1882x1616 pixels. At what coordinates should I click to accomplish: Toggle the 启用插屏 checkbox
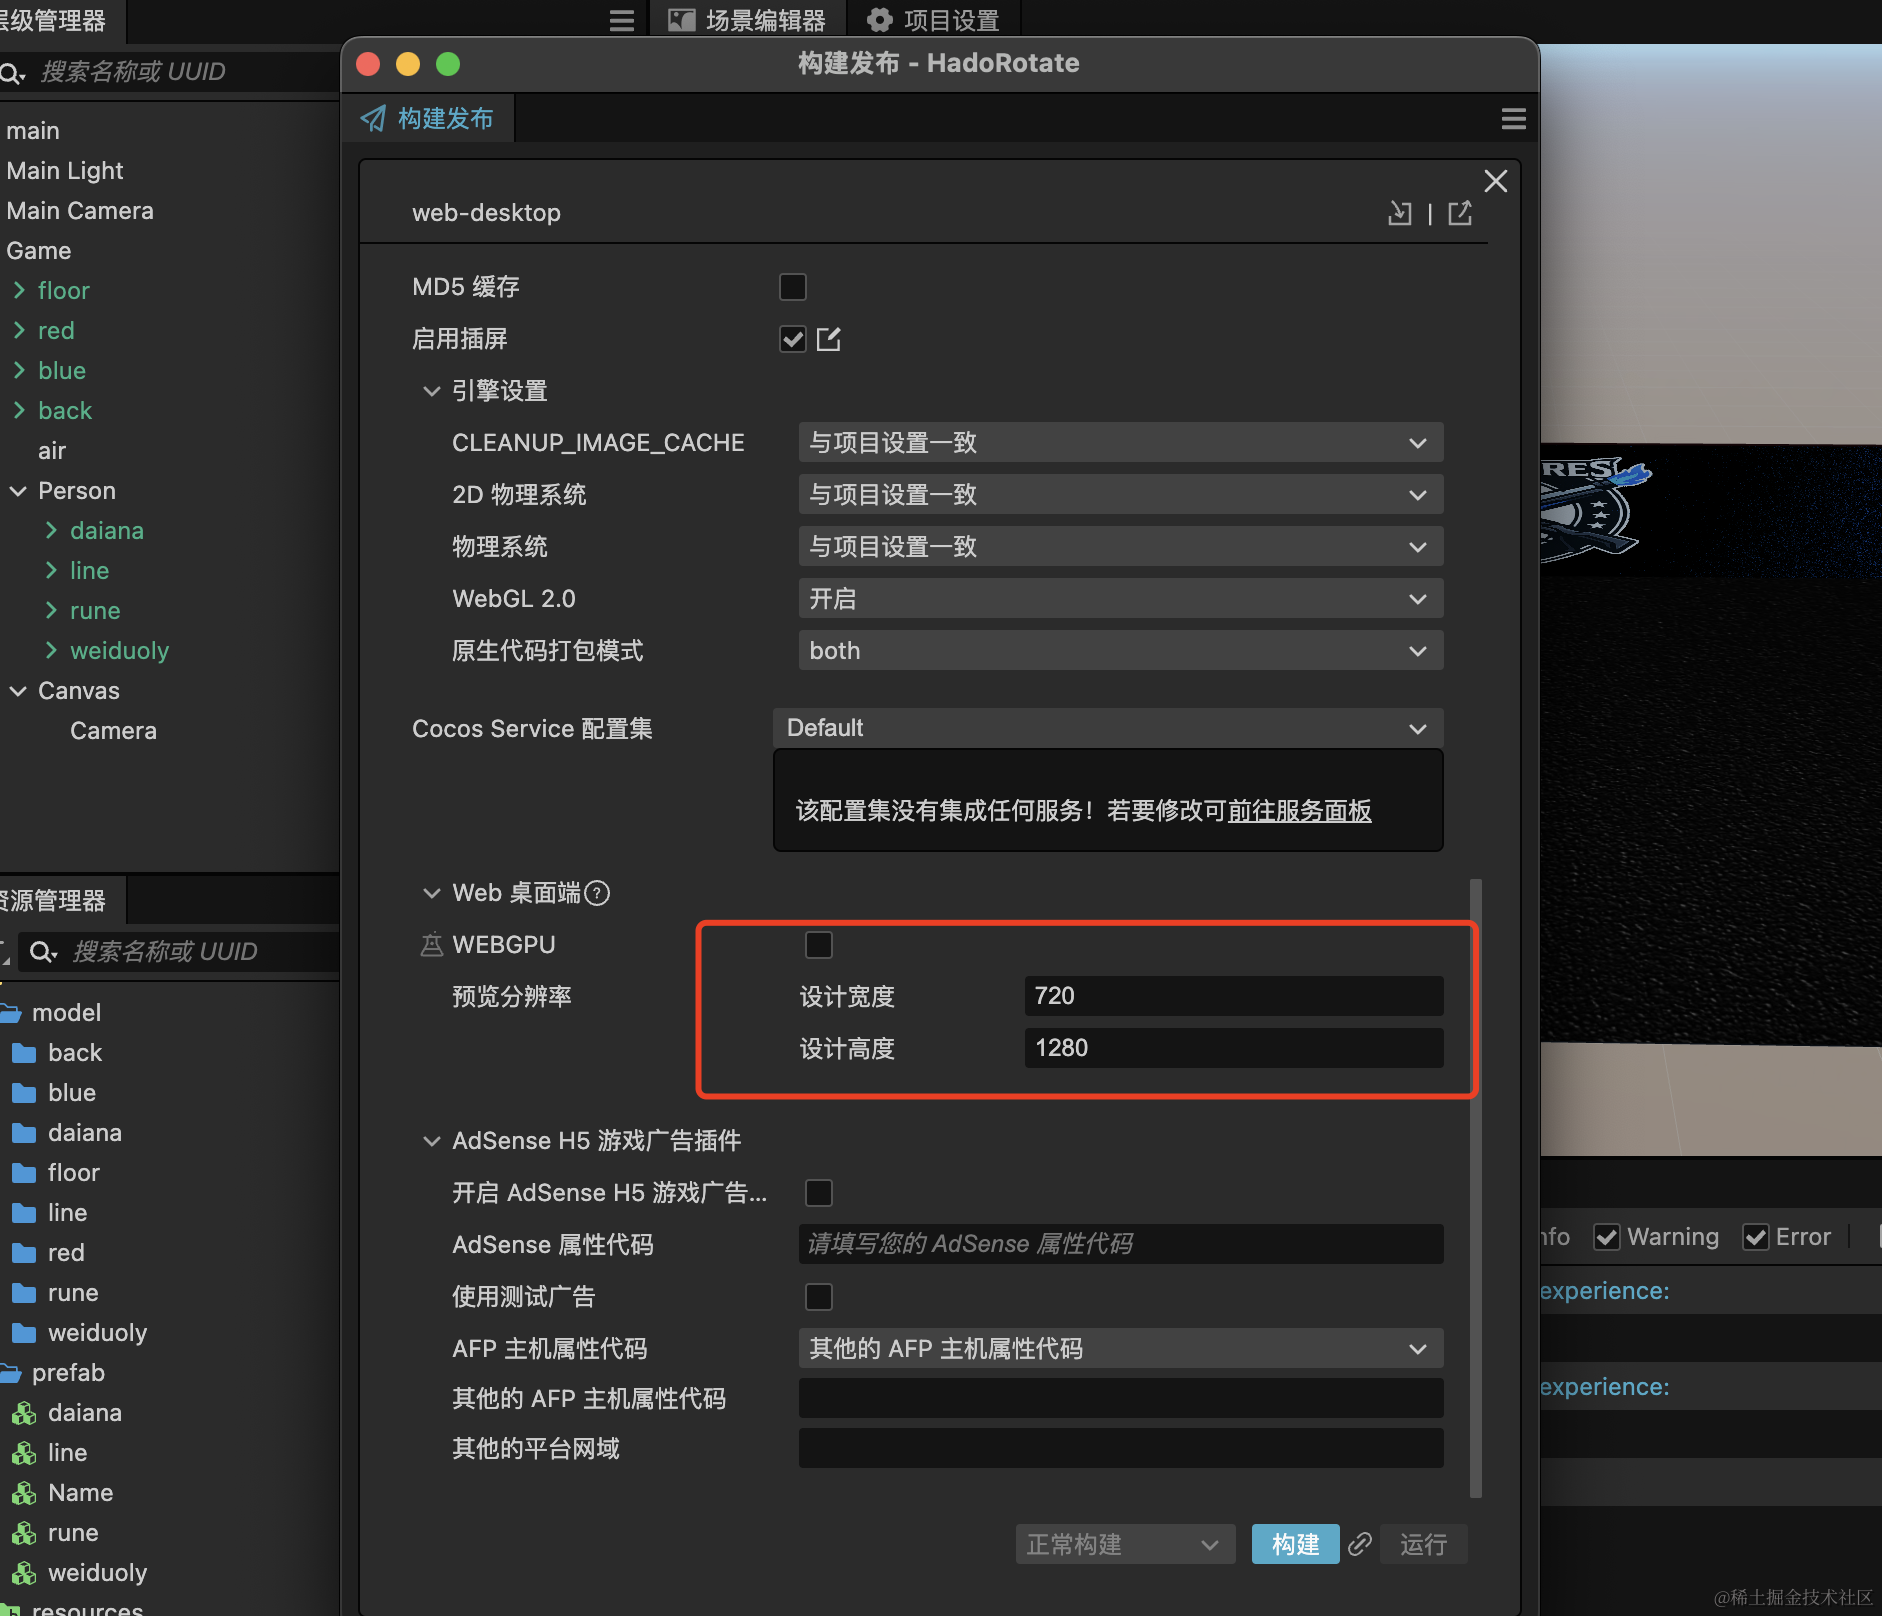coord(793,339)
